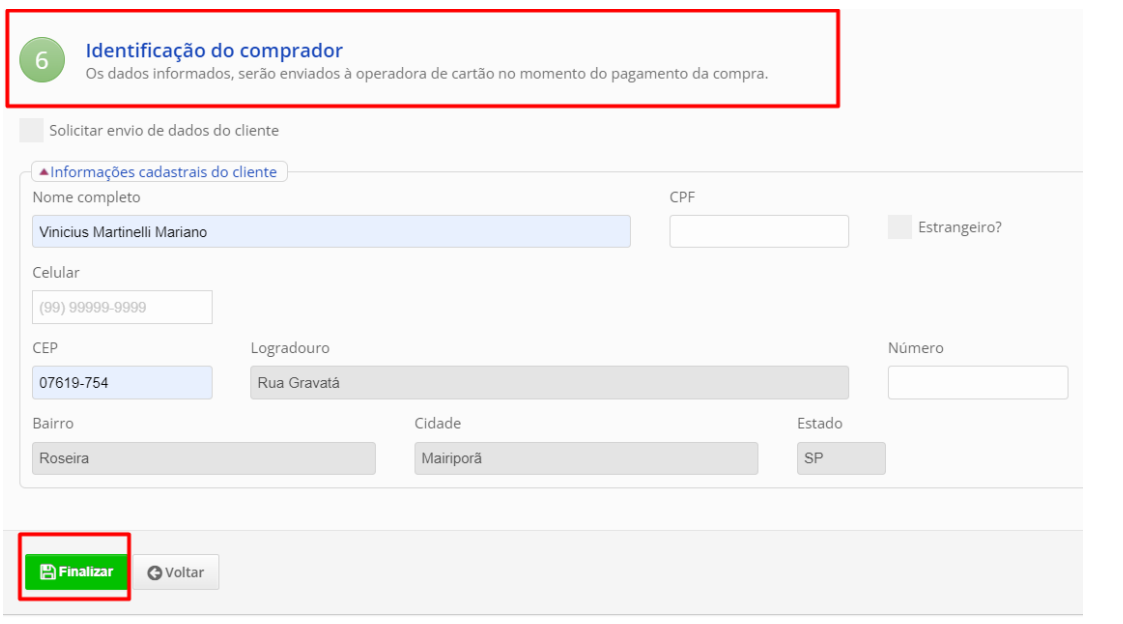Image resolution: width=1123 pixels, height=624 pixels.
Task: Click the floppy disk icon on Finalizar
Action: 47,572
